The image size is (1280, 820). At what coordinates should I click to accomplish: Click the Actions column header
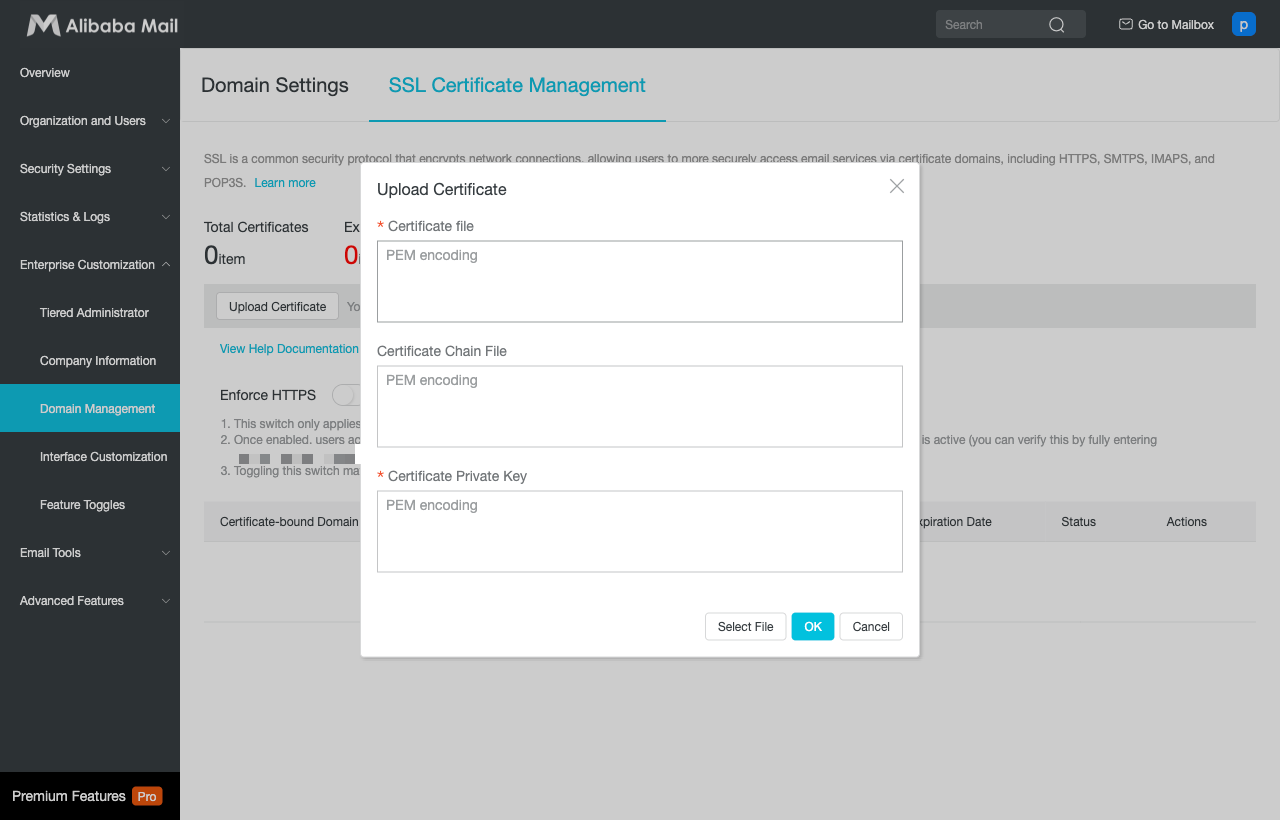1186,522
